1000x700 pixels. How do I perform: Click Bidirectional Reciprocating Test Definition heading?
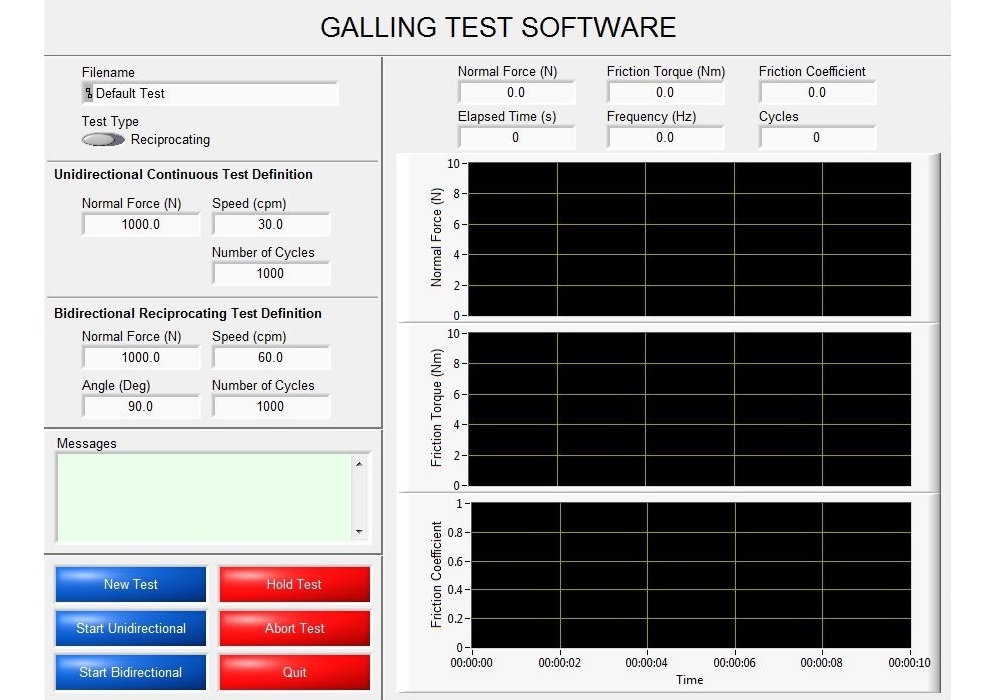click(x=188, y=314)
